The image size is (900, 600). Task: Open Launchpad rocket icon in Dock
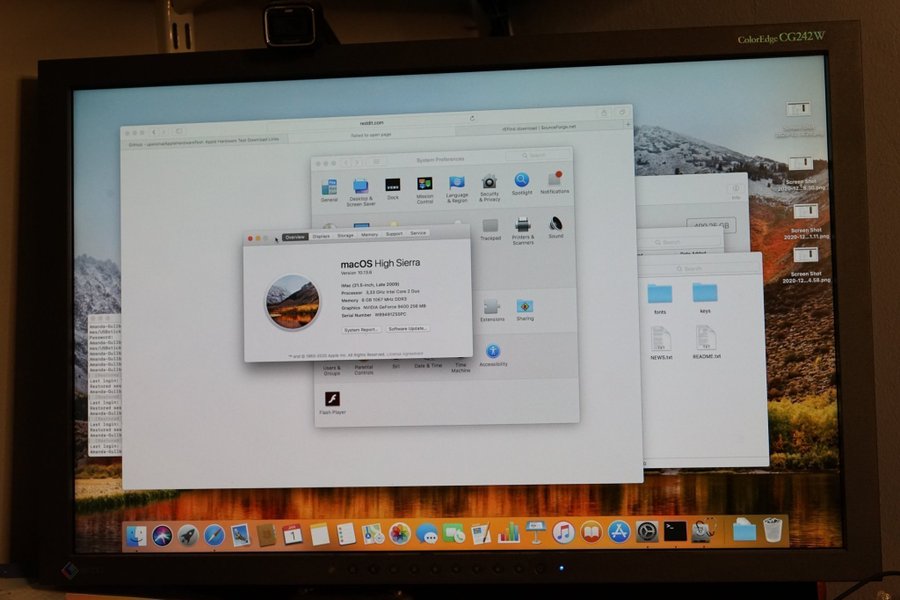tap(188, 536)
